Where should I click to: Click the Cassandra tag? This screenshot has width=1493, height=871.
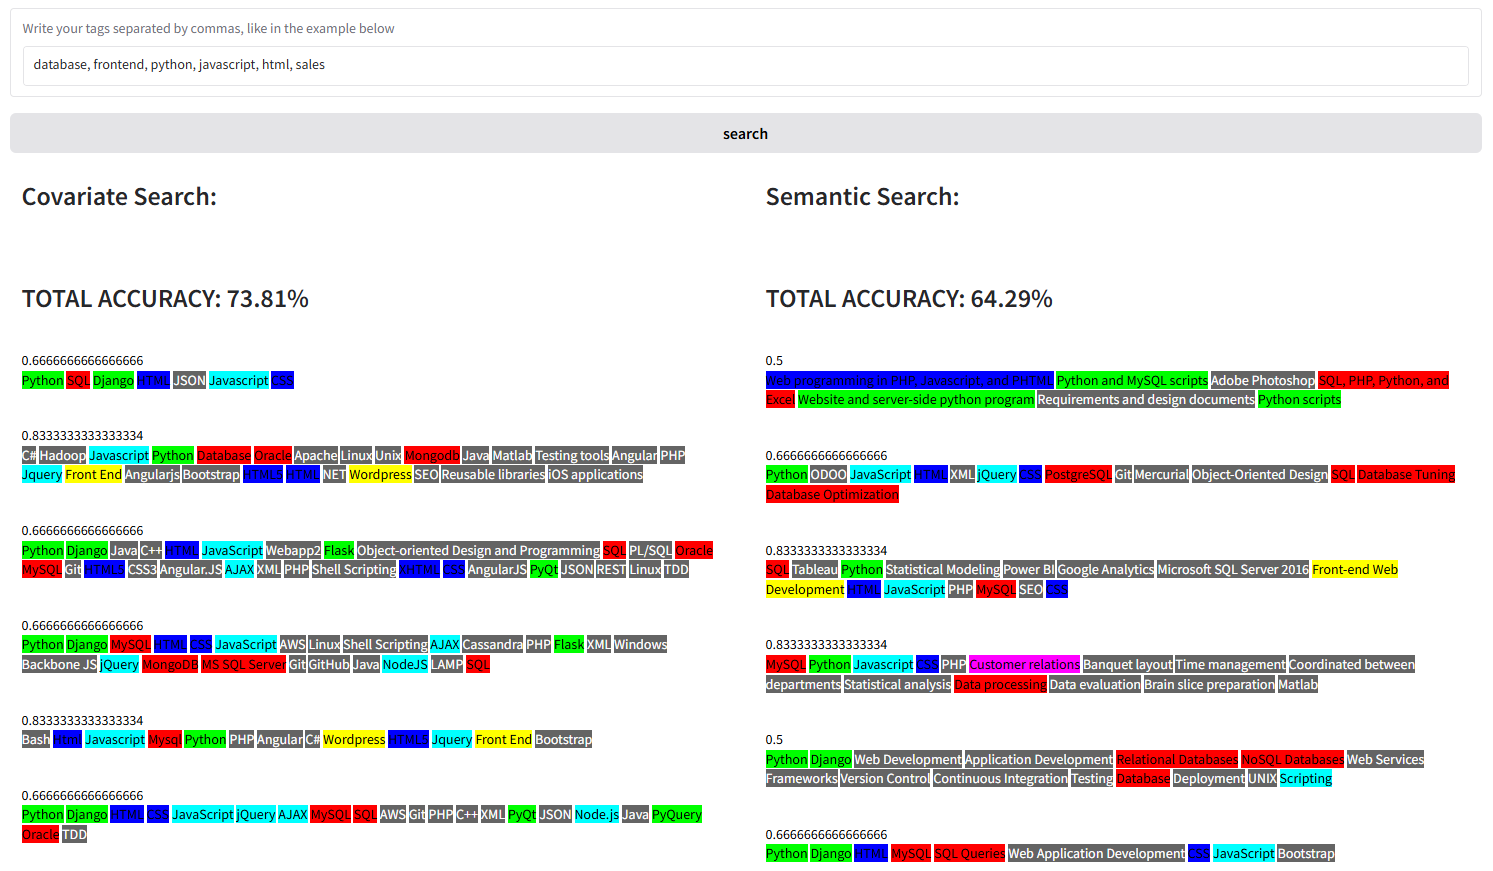[492, 645]
